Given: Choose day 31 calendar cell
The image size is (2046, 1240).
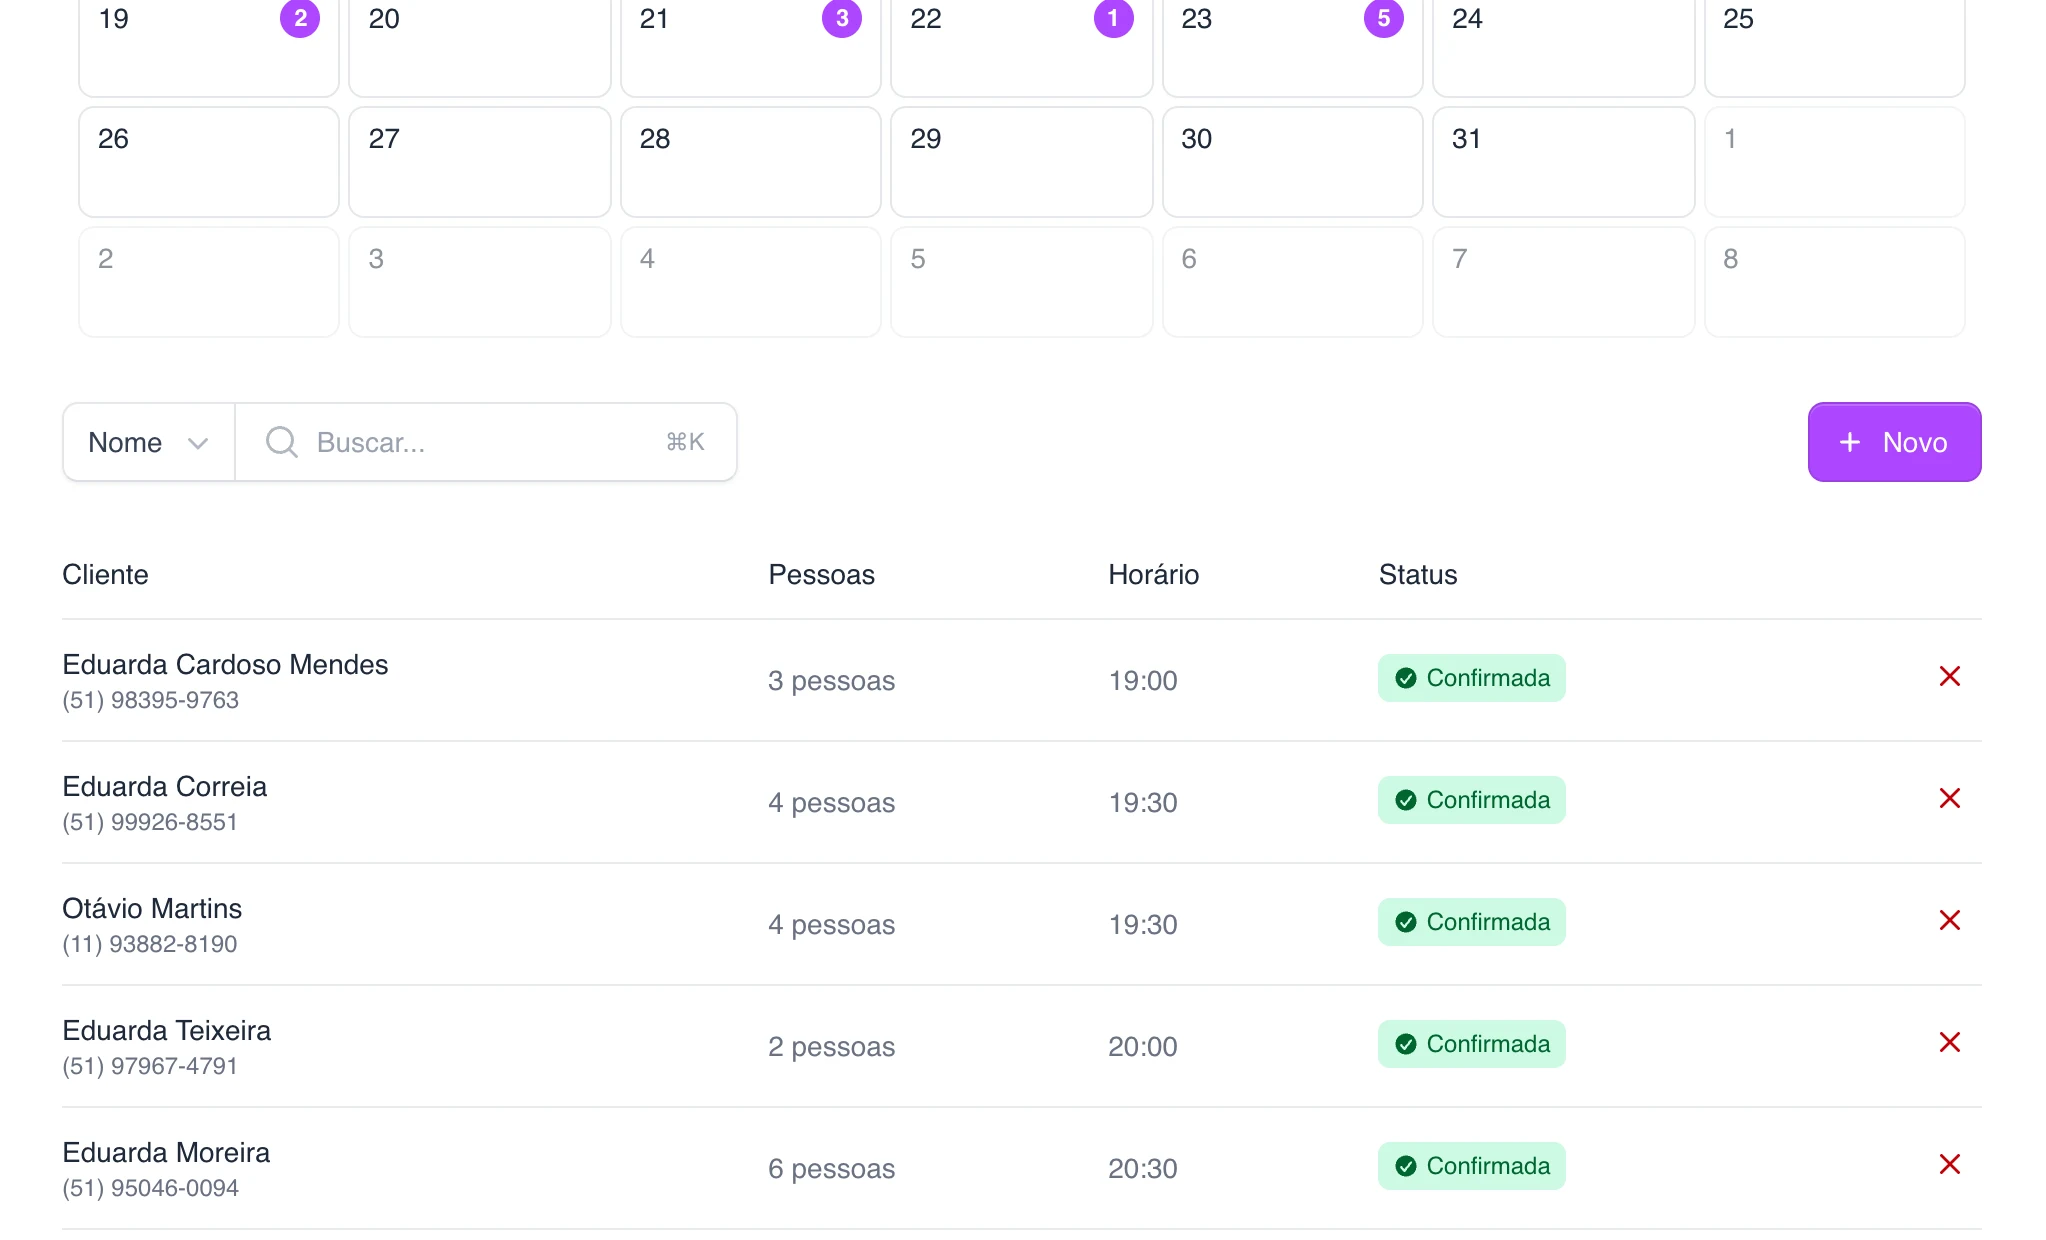Looking at the screenshot, I should click(1563, 162).
